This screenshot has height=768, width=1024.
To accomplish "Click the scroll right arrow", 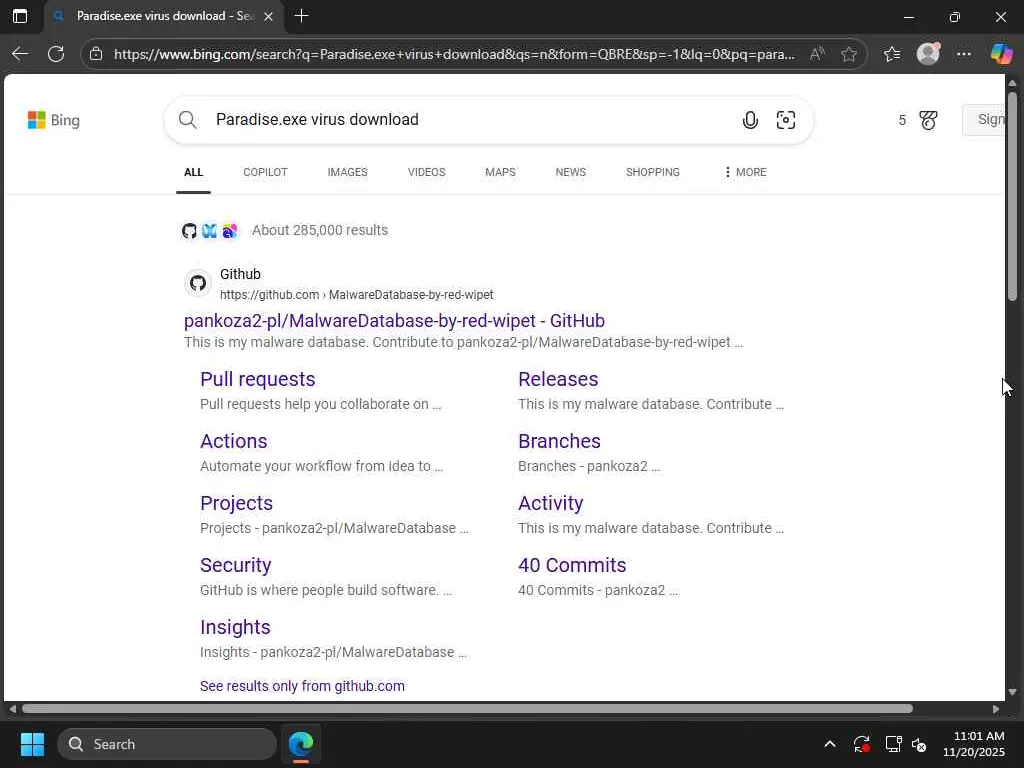I will (x=996, y=709).
